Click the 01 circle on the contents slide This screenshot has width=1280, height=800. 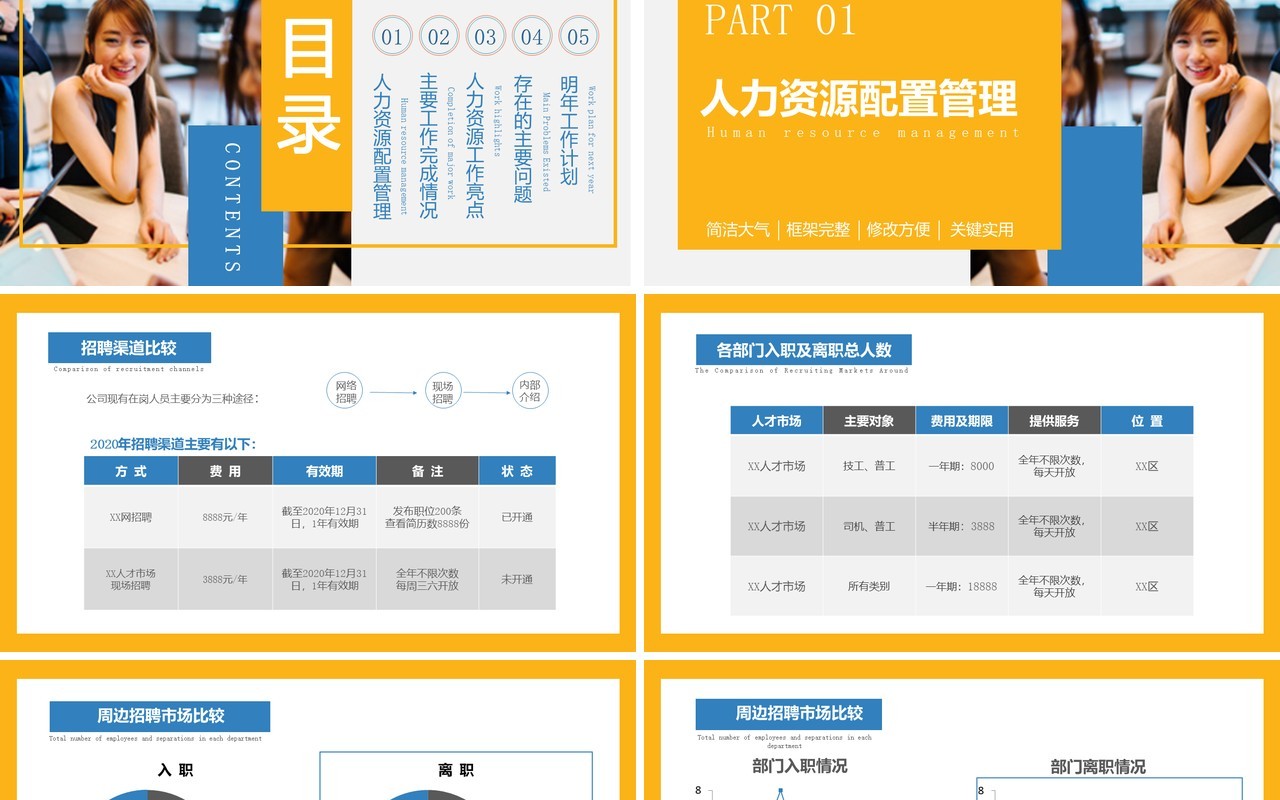tap(392, 37)
